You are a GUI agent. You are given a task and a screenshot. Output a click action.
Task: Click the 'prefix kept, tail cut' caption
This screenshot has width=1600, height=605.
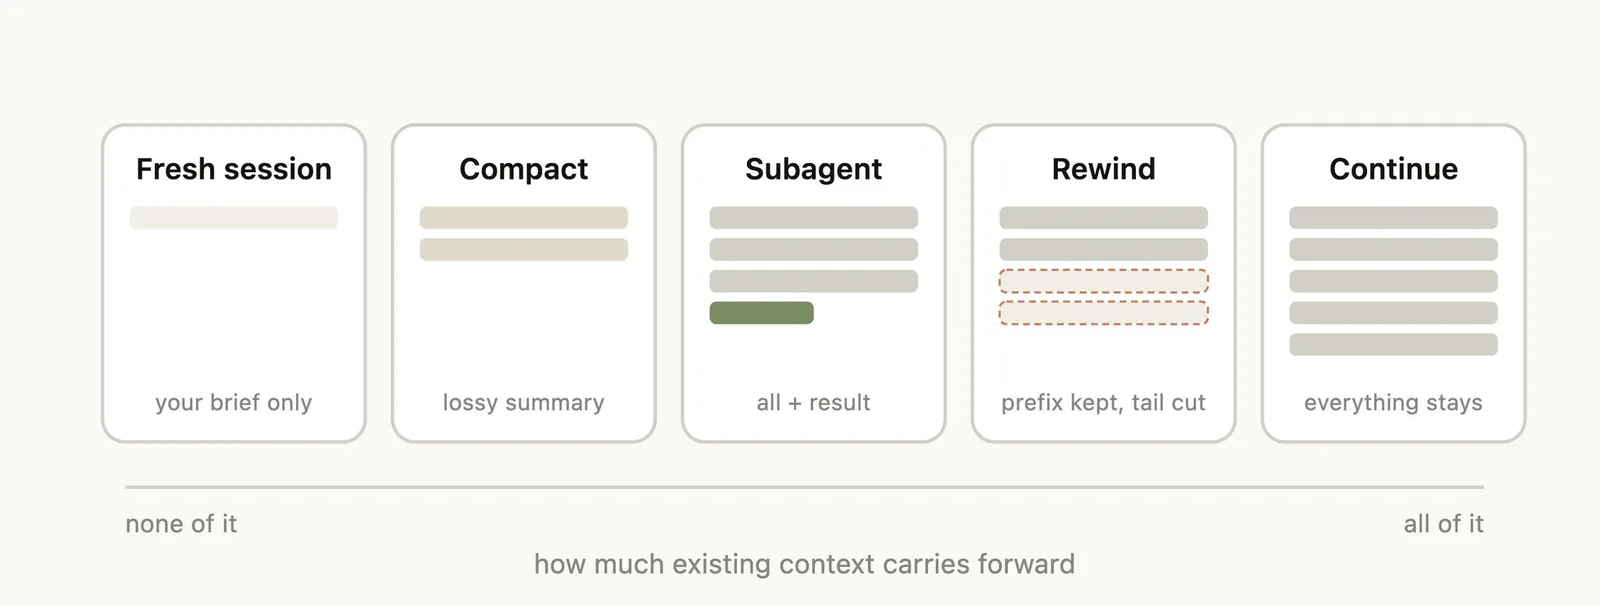pos(1103,402)
